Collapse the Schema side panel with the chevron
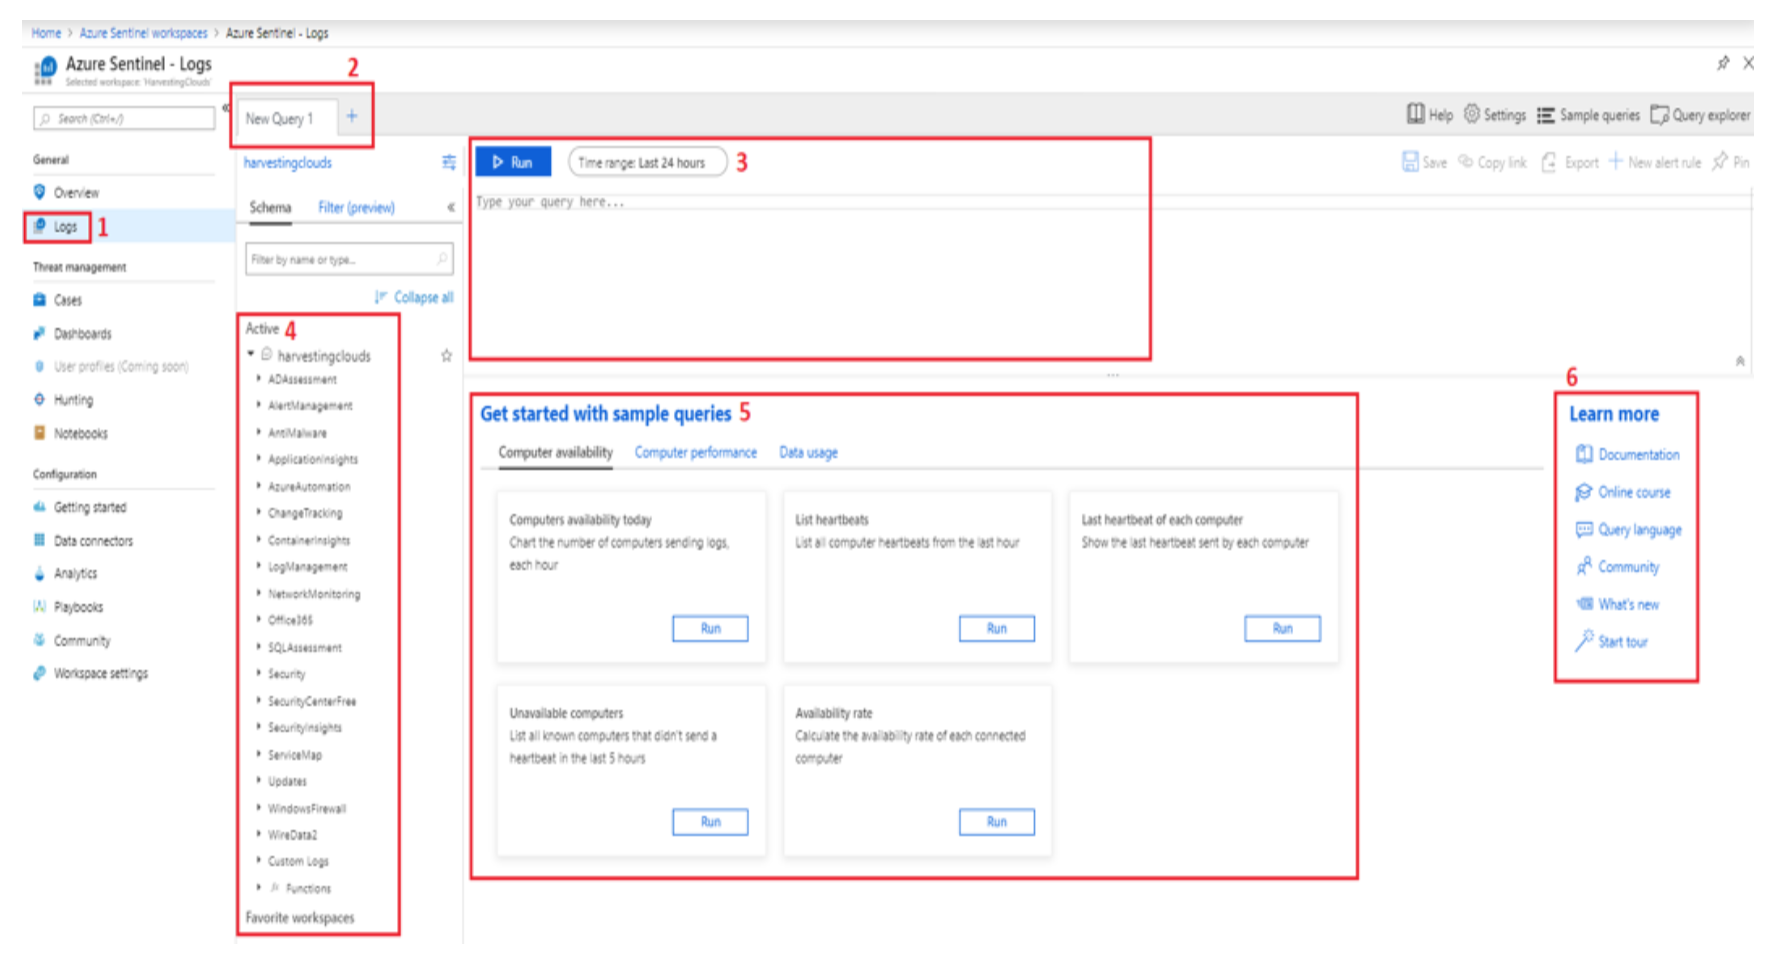 [x=451, y=208]
